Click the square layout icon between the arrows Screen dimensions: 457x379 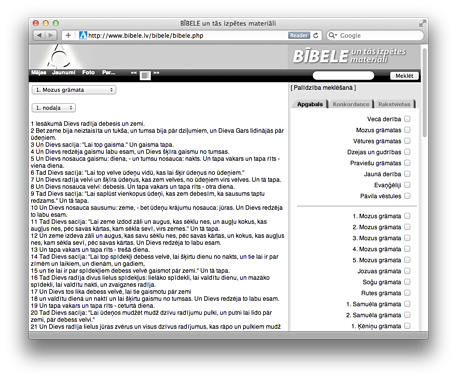click(145, 75)
